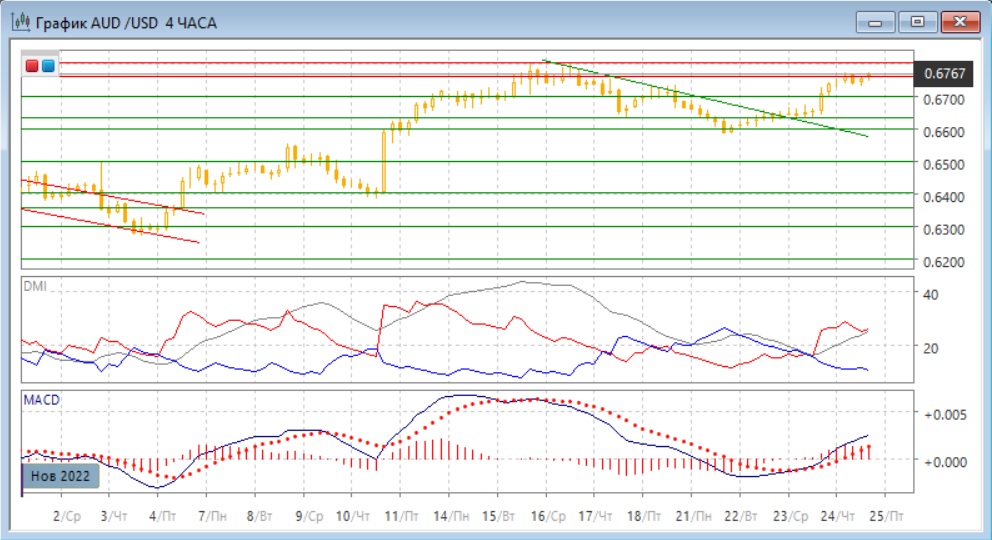992x540 pixels.
Task: Click the 0.6200 price axis level
Action: pos(943,262)
